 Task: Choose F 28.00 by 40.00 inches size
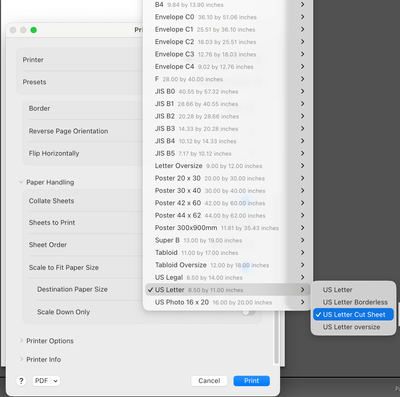[228, 79]
